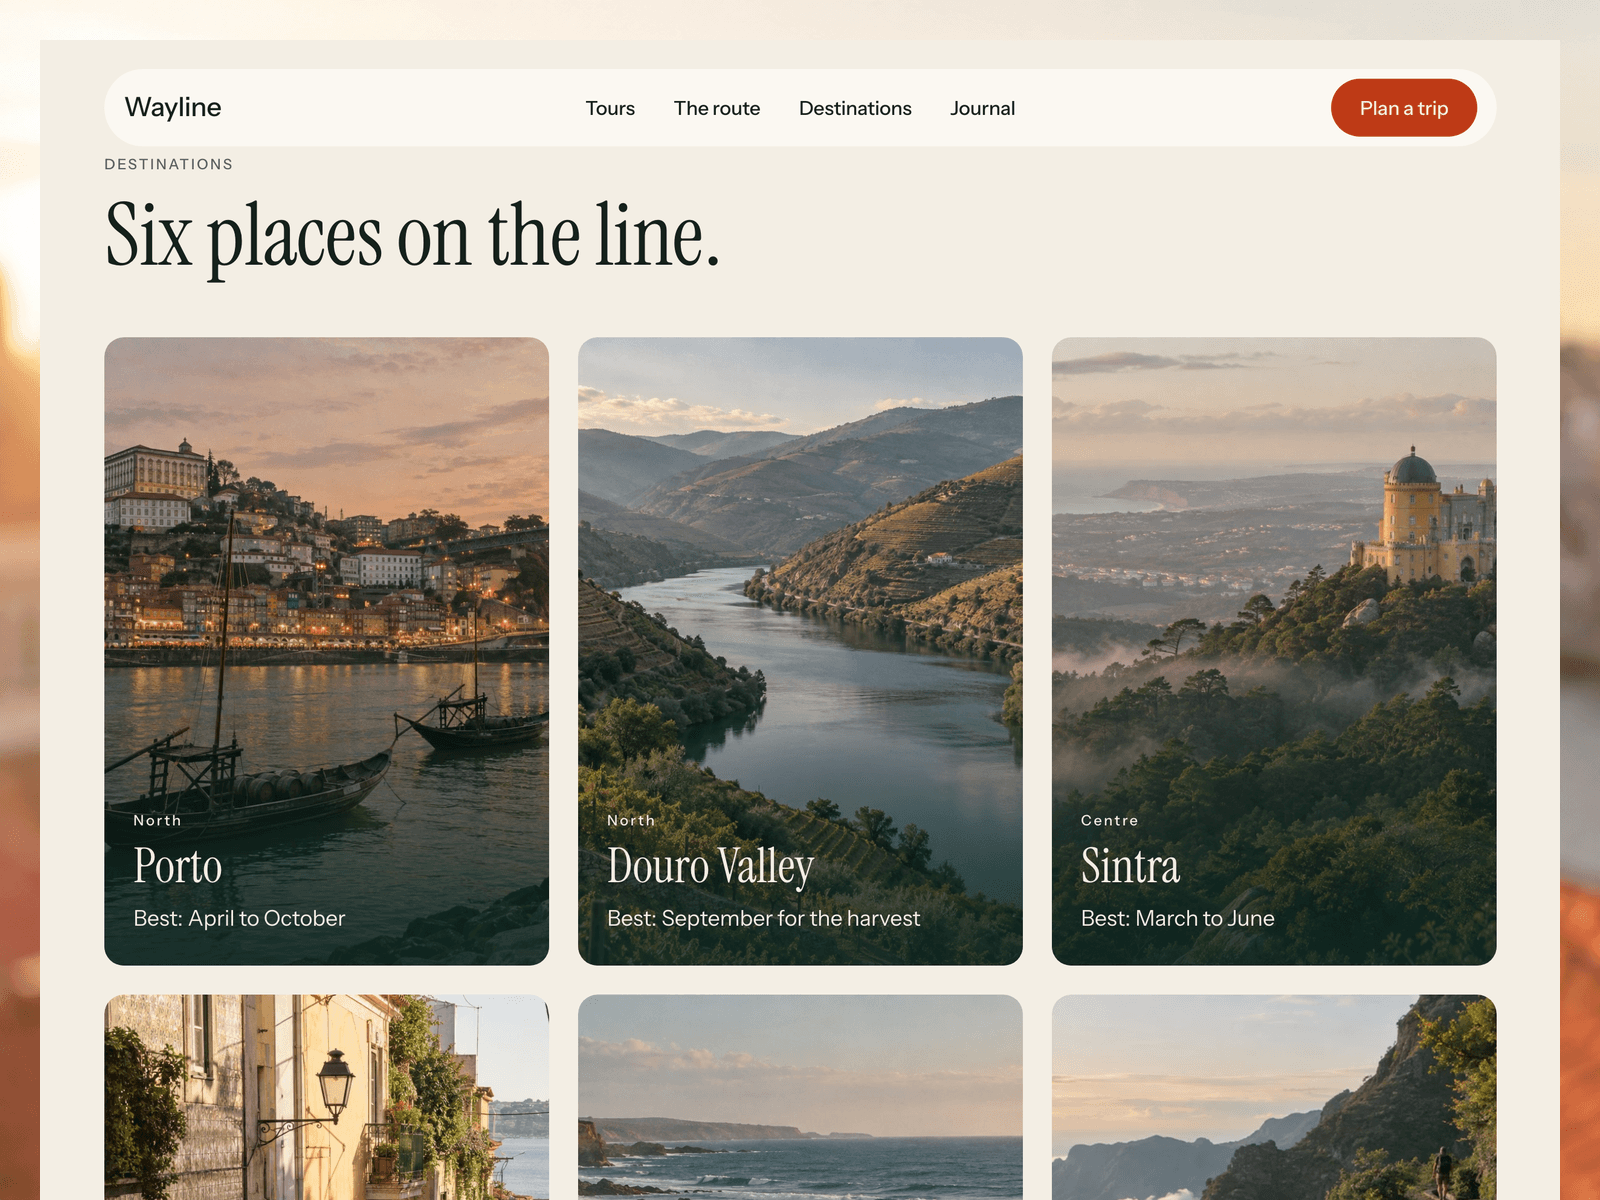Click "Best: April to October" text
Viewport: 1600px width, 1200px height.
[239, 918]
